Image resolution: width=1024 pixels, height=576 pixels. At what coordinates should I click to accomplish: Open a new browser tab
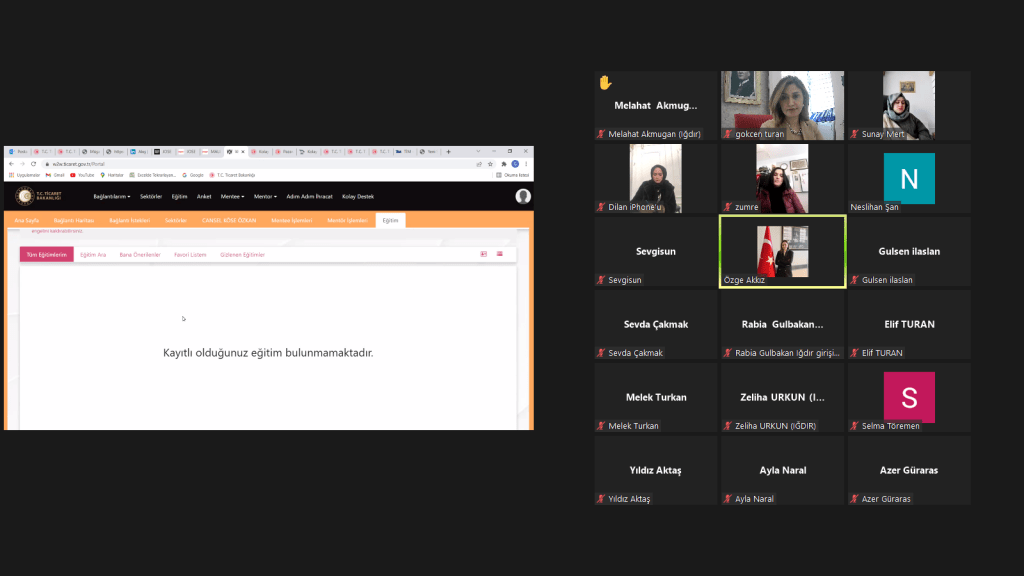pyautogui.click(x=448, y=152)
